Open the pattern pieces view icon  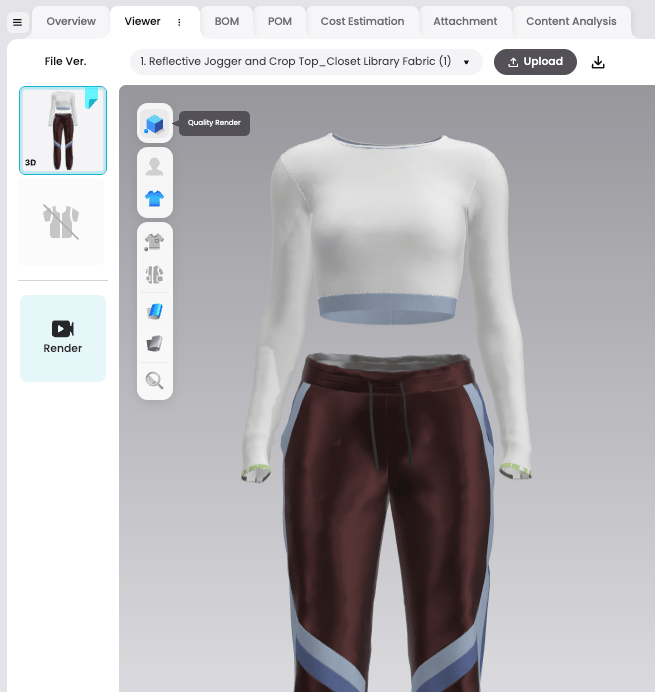point(154,274)
